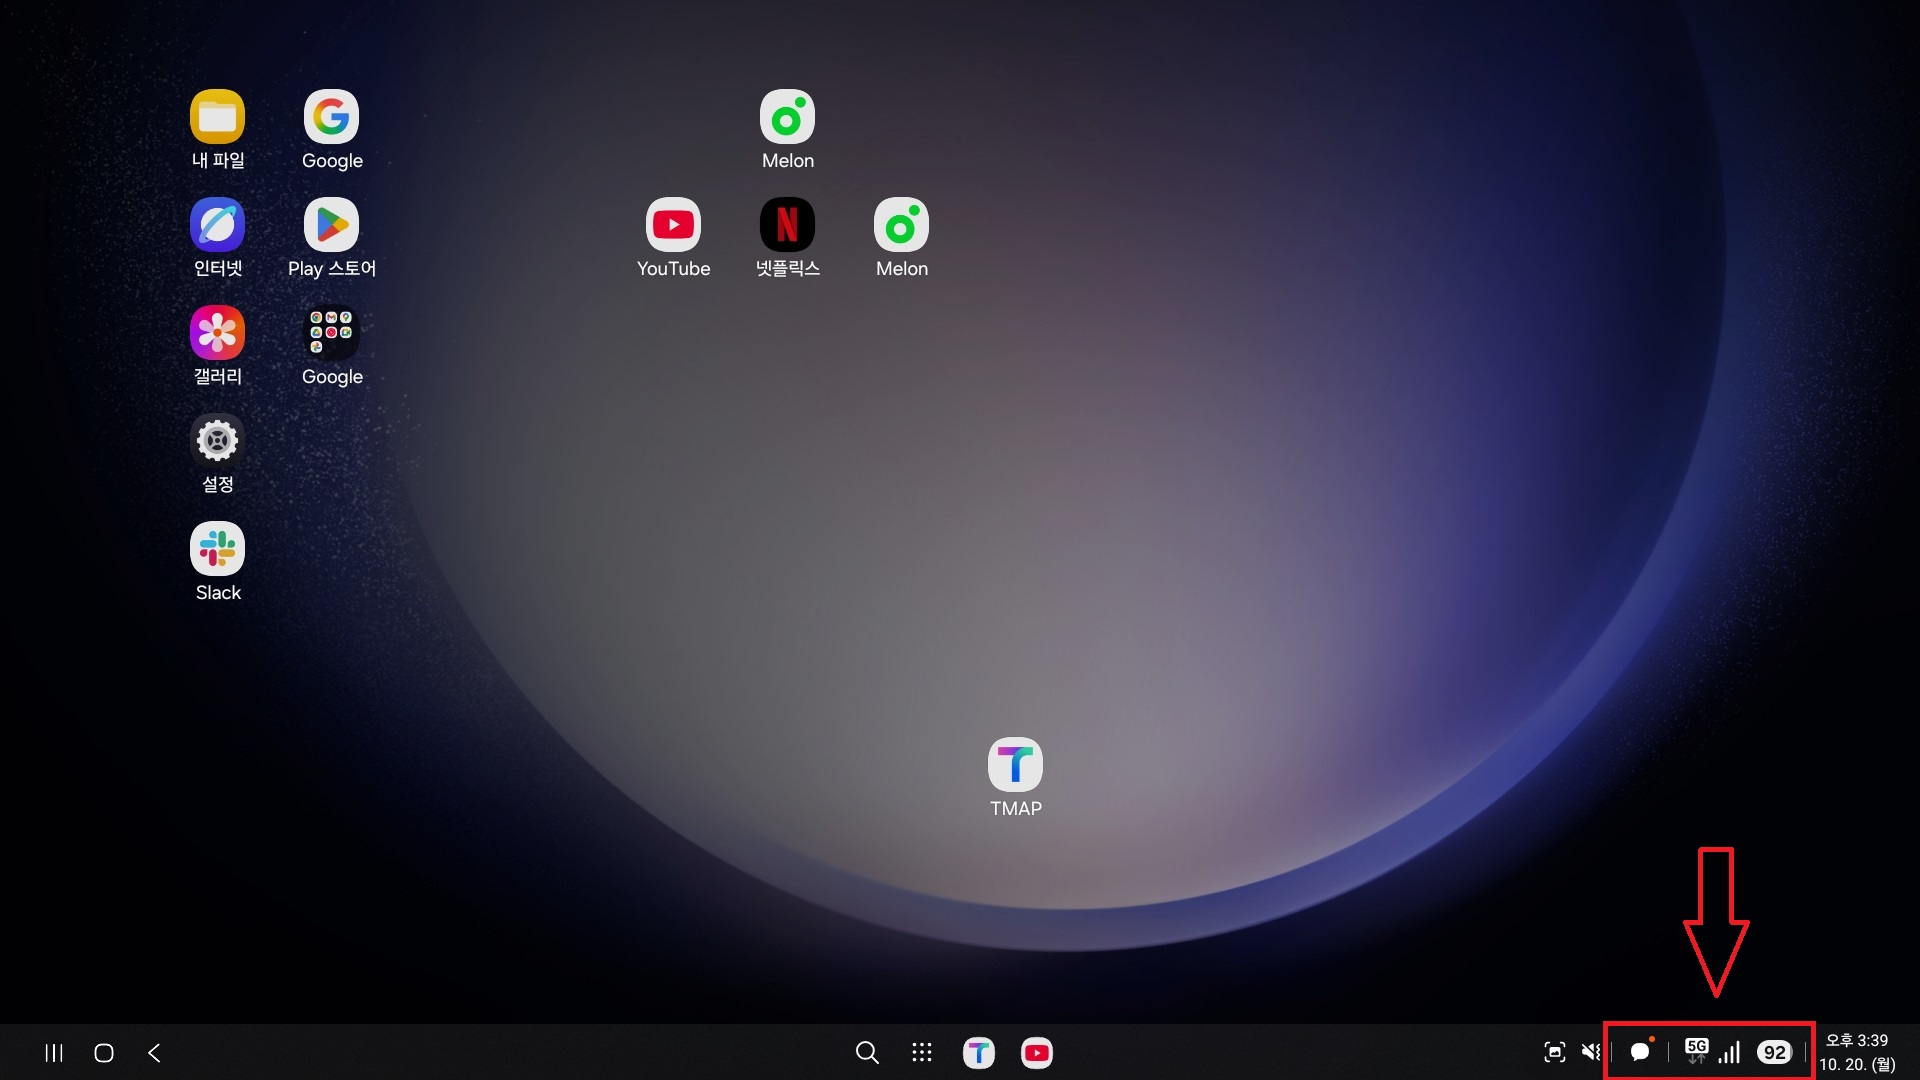The height and width of the screenshot is (1080, 1920).
Task: Open the 인터넷 browser app
Action: pos(217,225)
